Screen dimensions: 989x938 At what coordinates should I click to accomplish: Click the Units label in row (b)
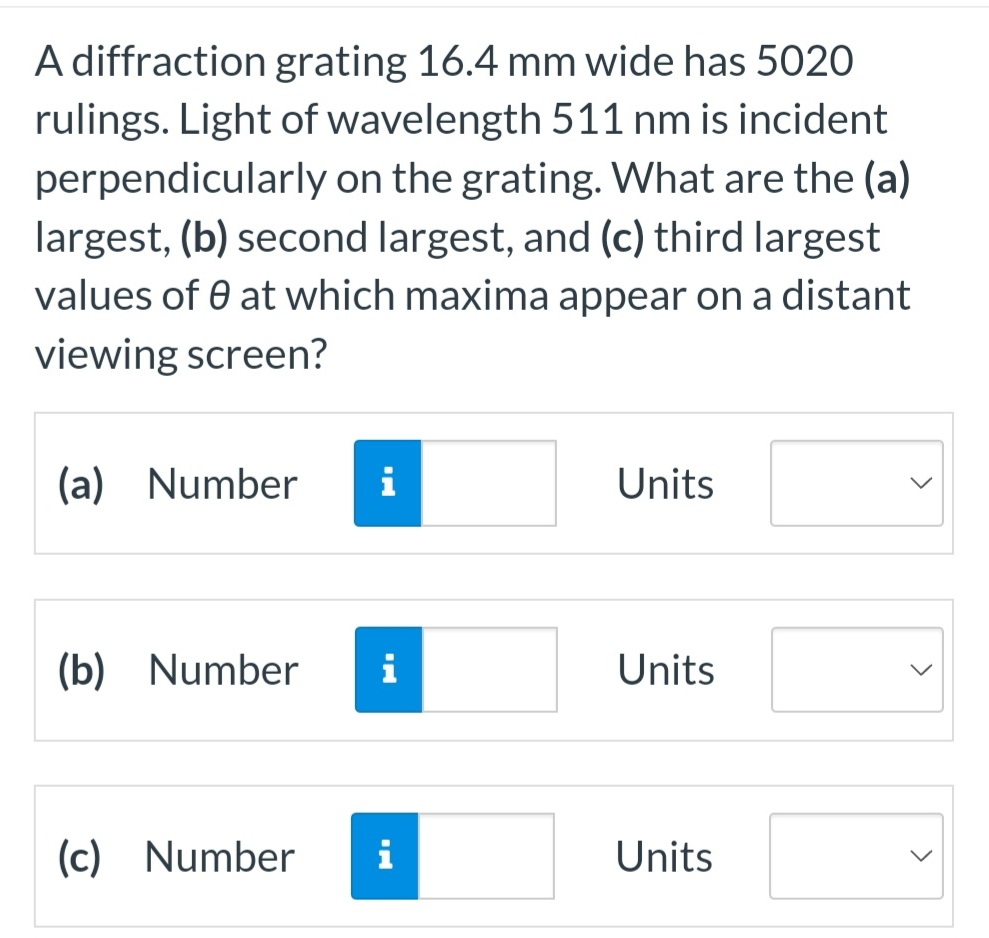click(666, 669)
